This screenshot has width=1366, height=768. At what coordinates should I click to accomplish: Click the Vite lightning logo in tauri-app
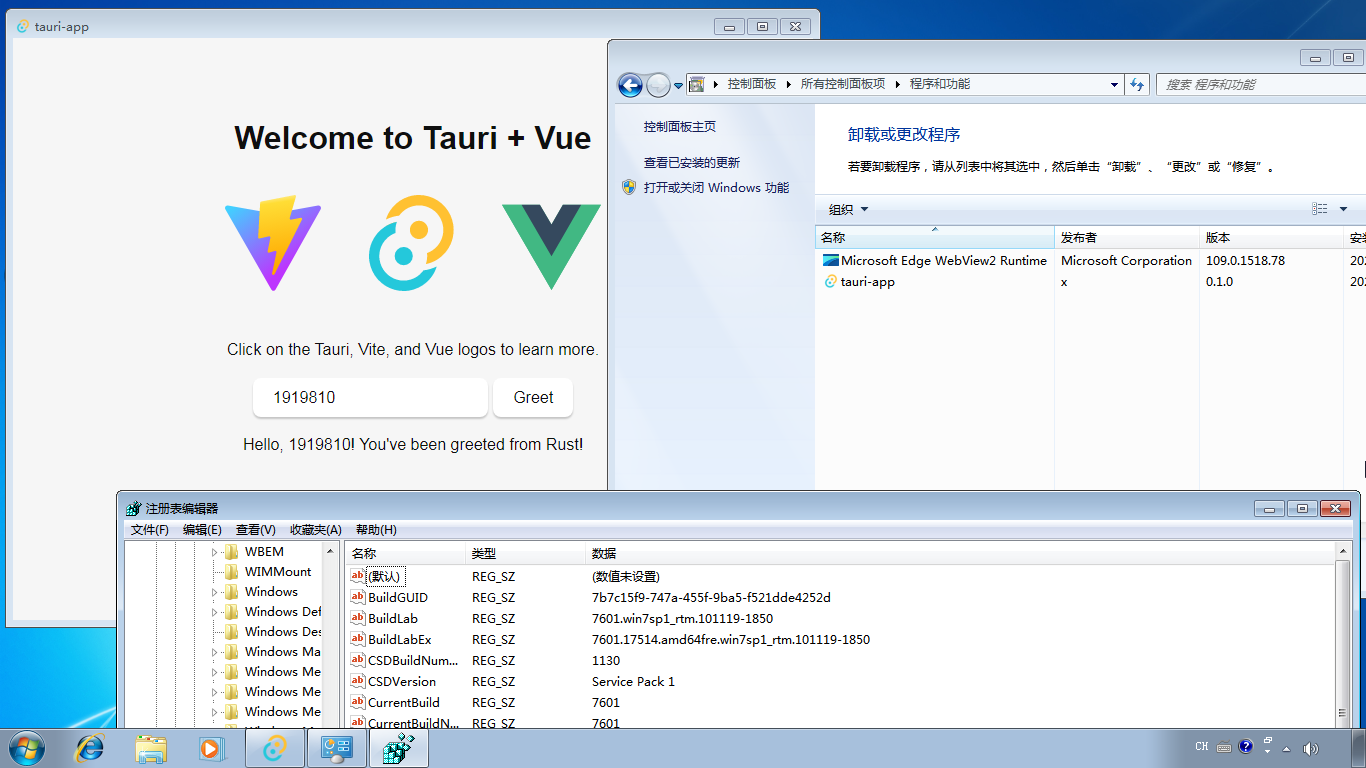(273, 245)
